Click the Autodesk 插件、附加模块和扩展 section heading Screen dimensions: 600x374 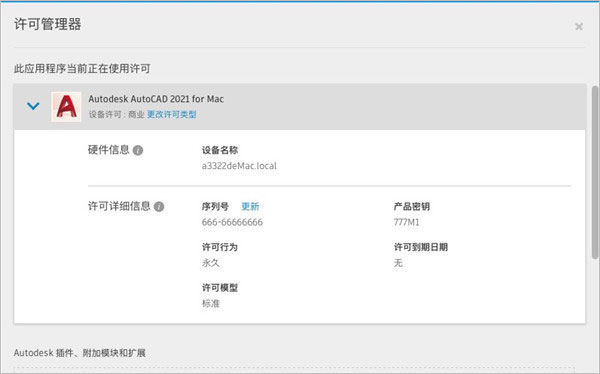tap(80, 353)
